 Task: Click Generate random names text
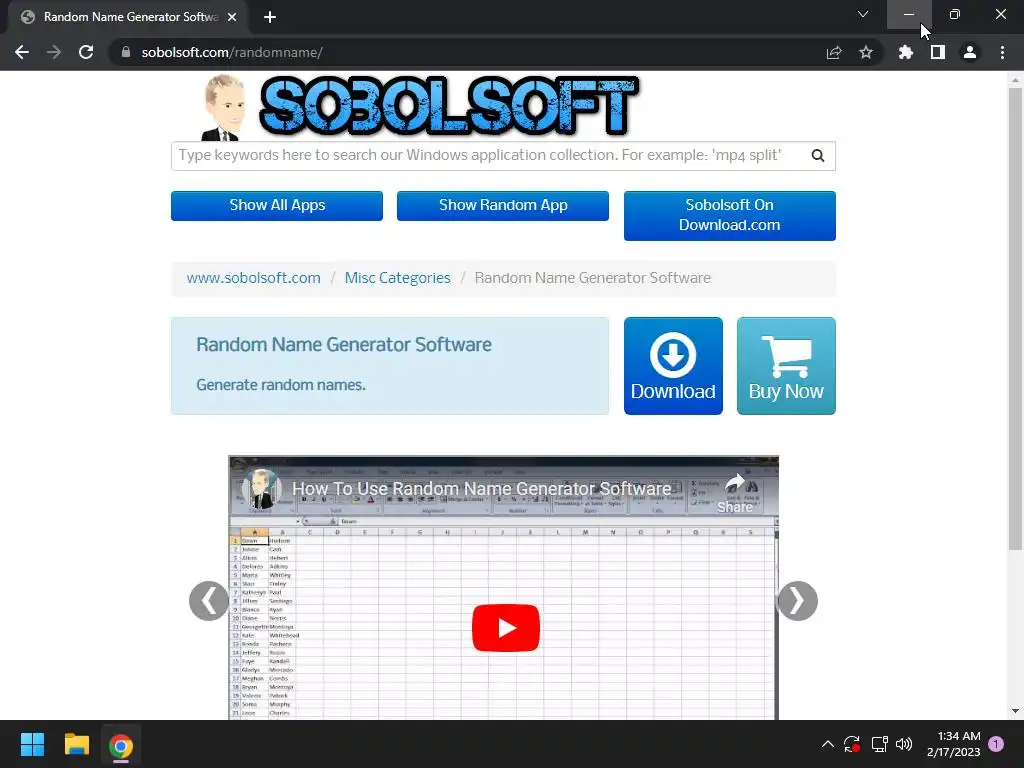(281, 385)
